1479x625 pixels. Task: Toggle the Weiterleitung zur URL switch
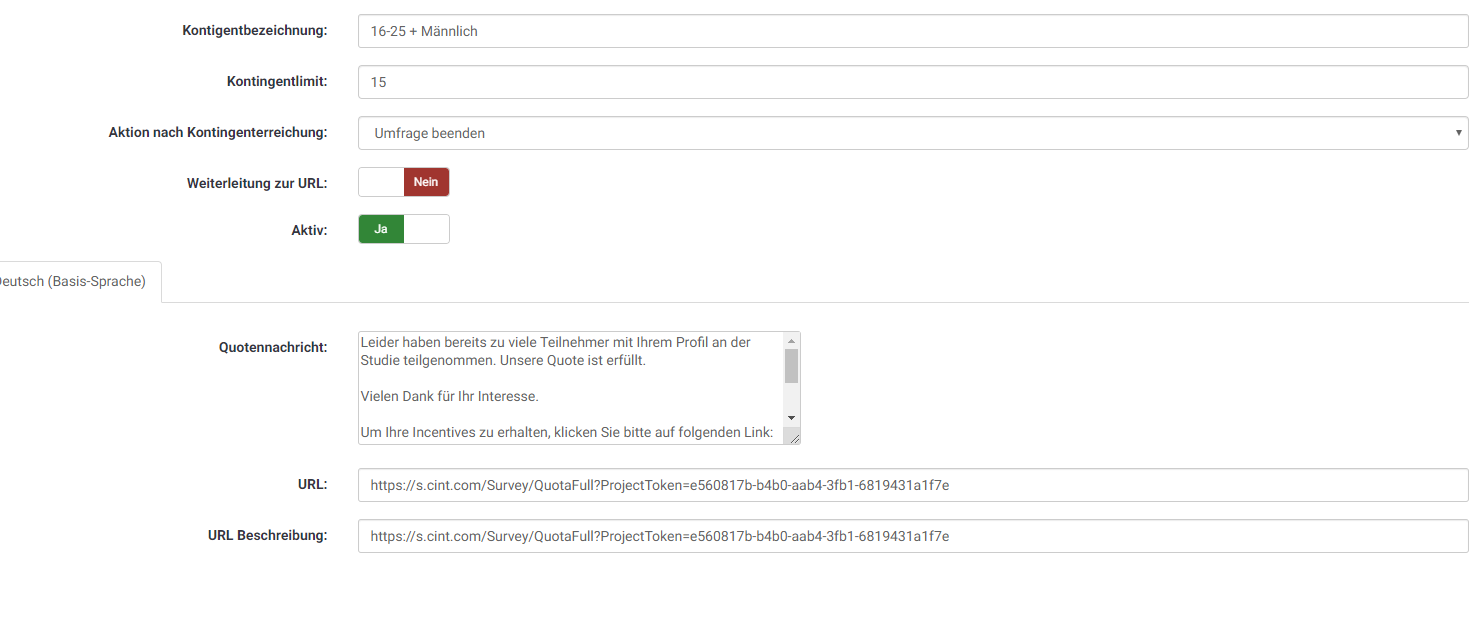point(404,182)
